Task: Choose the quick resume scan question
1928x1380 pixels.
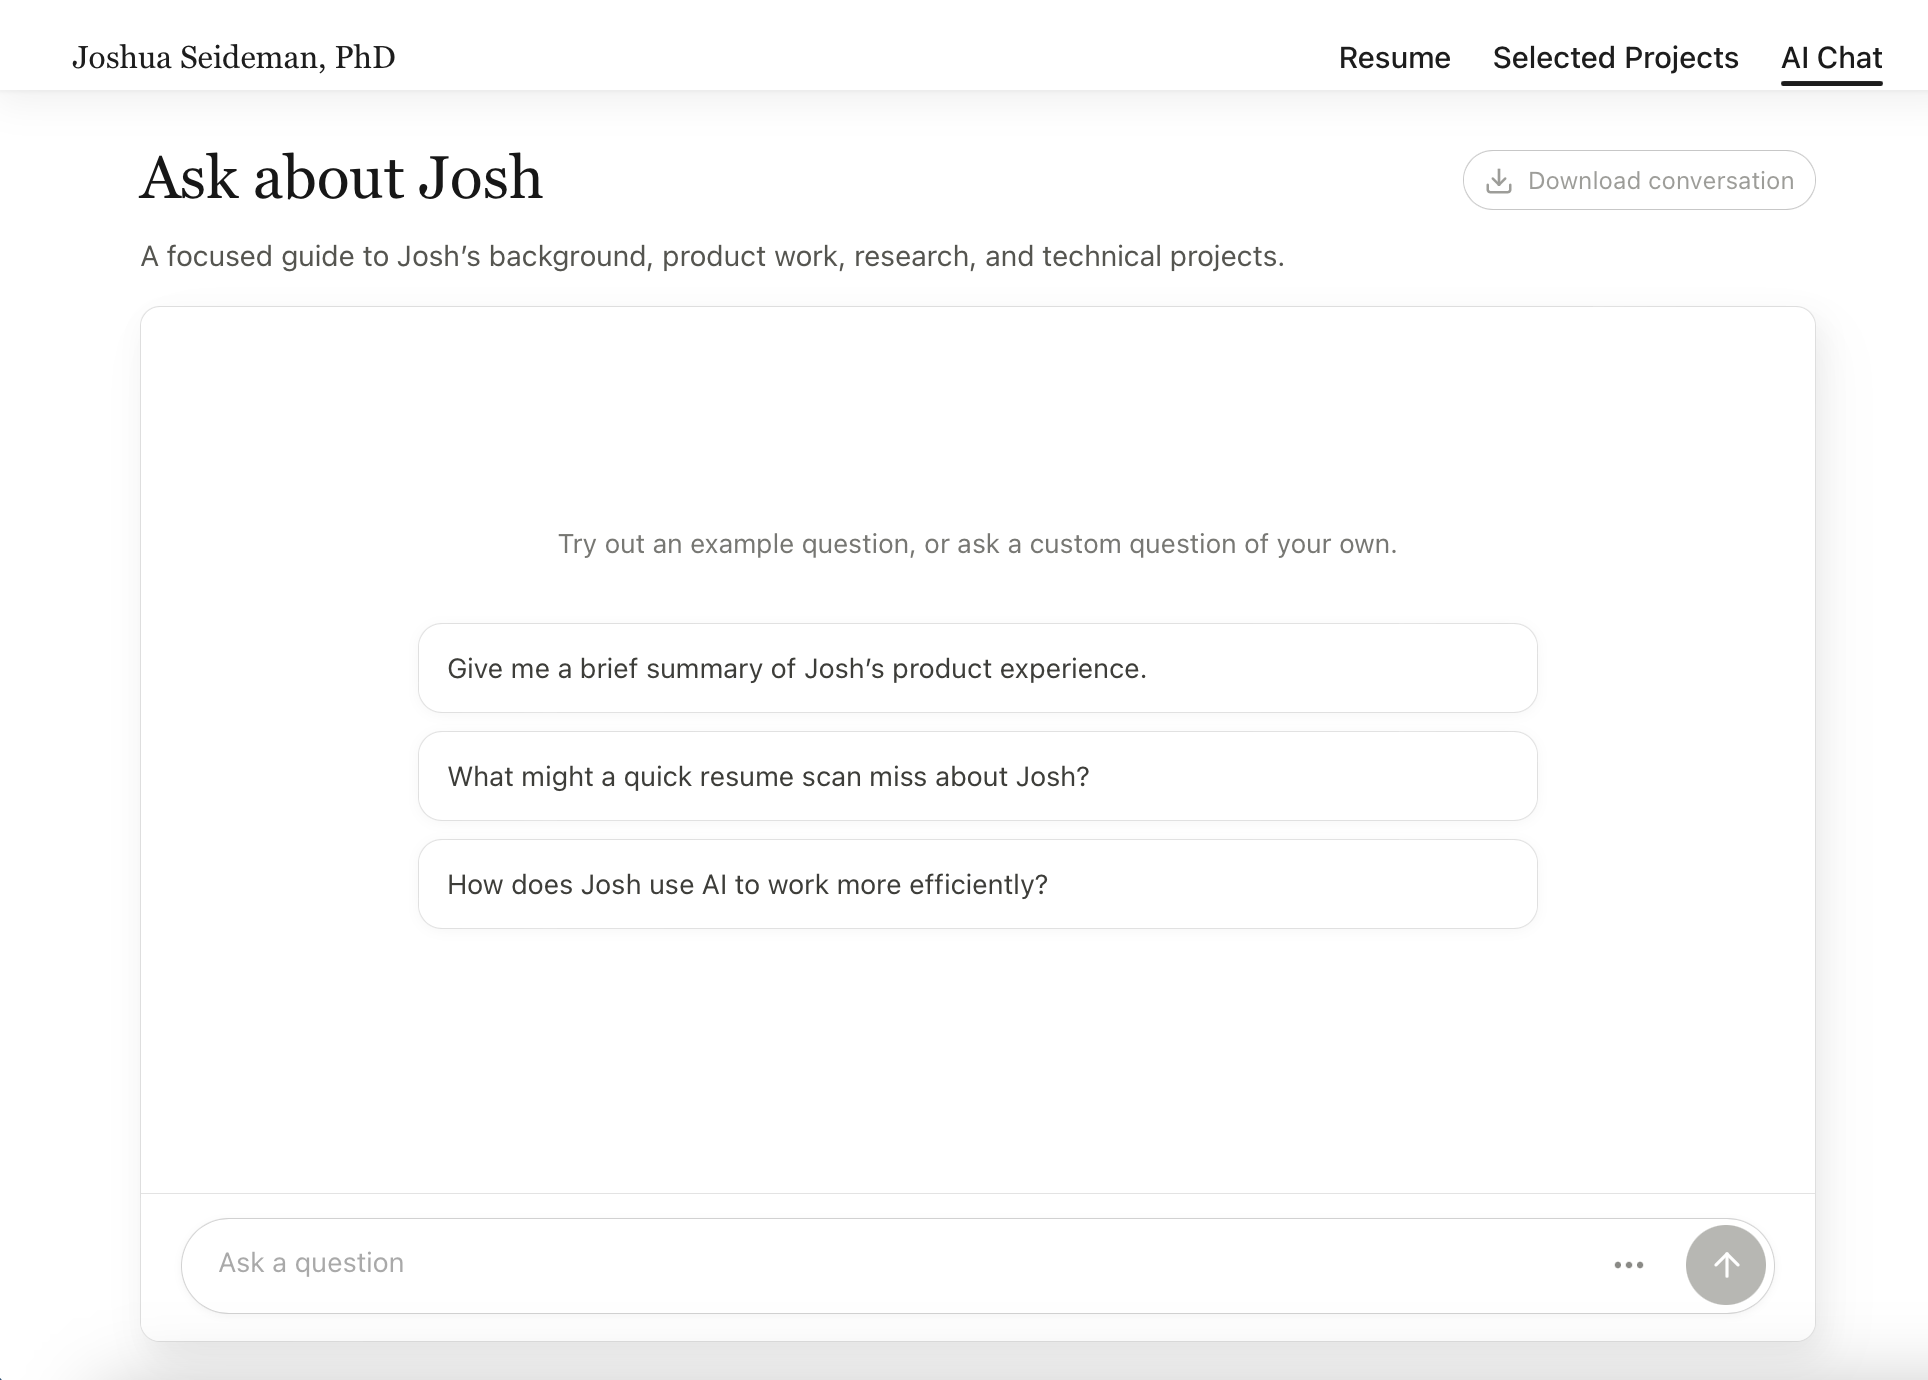Action: (x=977, y=776)
